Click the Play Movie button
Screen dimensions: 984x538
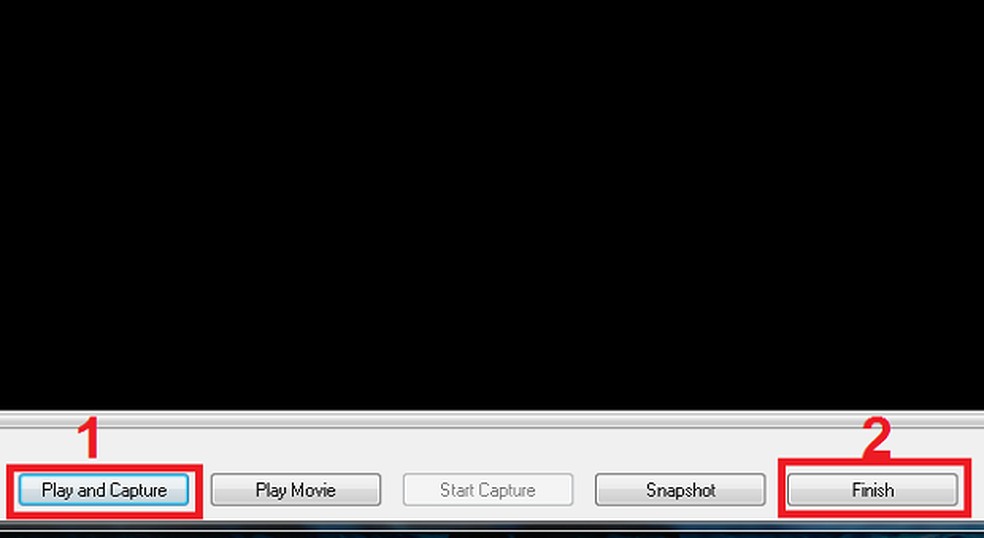[x=296, y=490]
